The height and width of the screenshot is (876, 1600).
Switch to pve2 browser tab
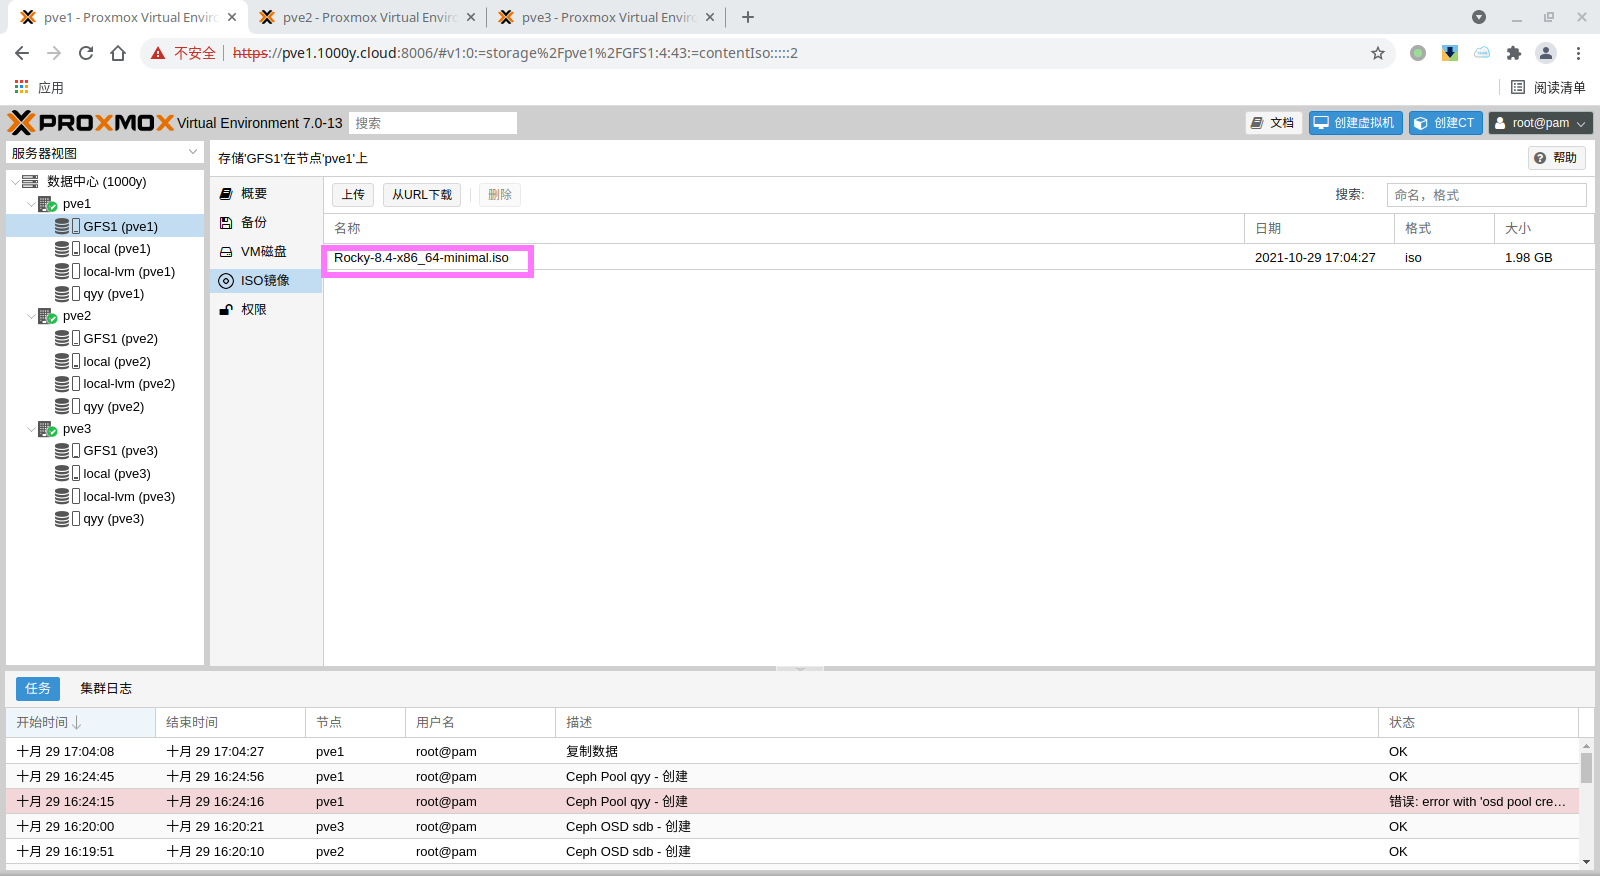tap(367, 17)
